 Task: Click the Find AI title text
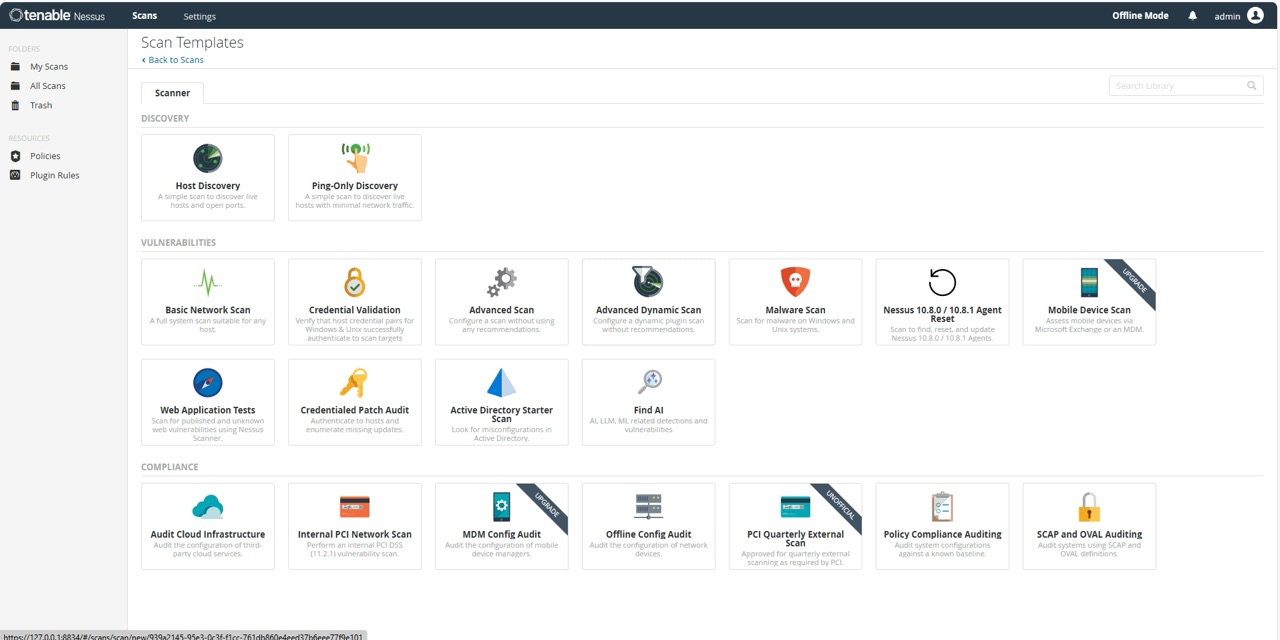pyautogui.click(x=648, y=410)
